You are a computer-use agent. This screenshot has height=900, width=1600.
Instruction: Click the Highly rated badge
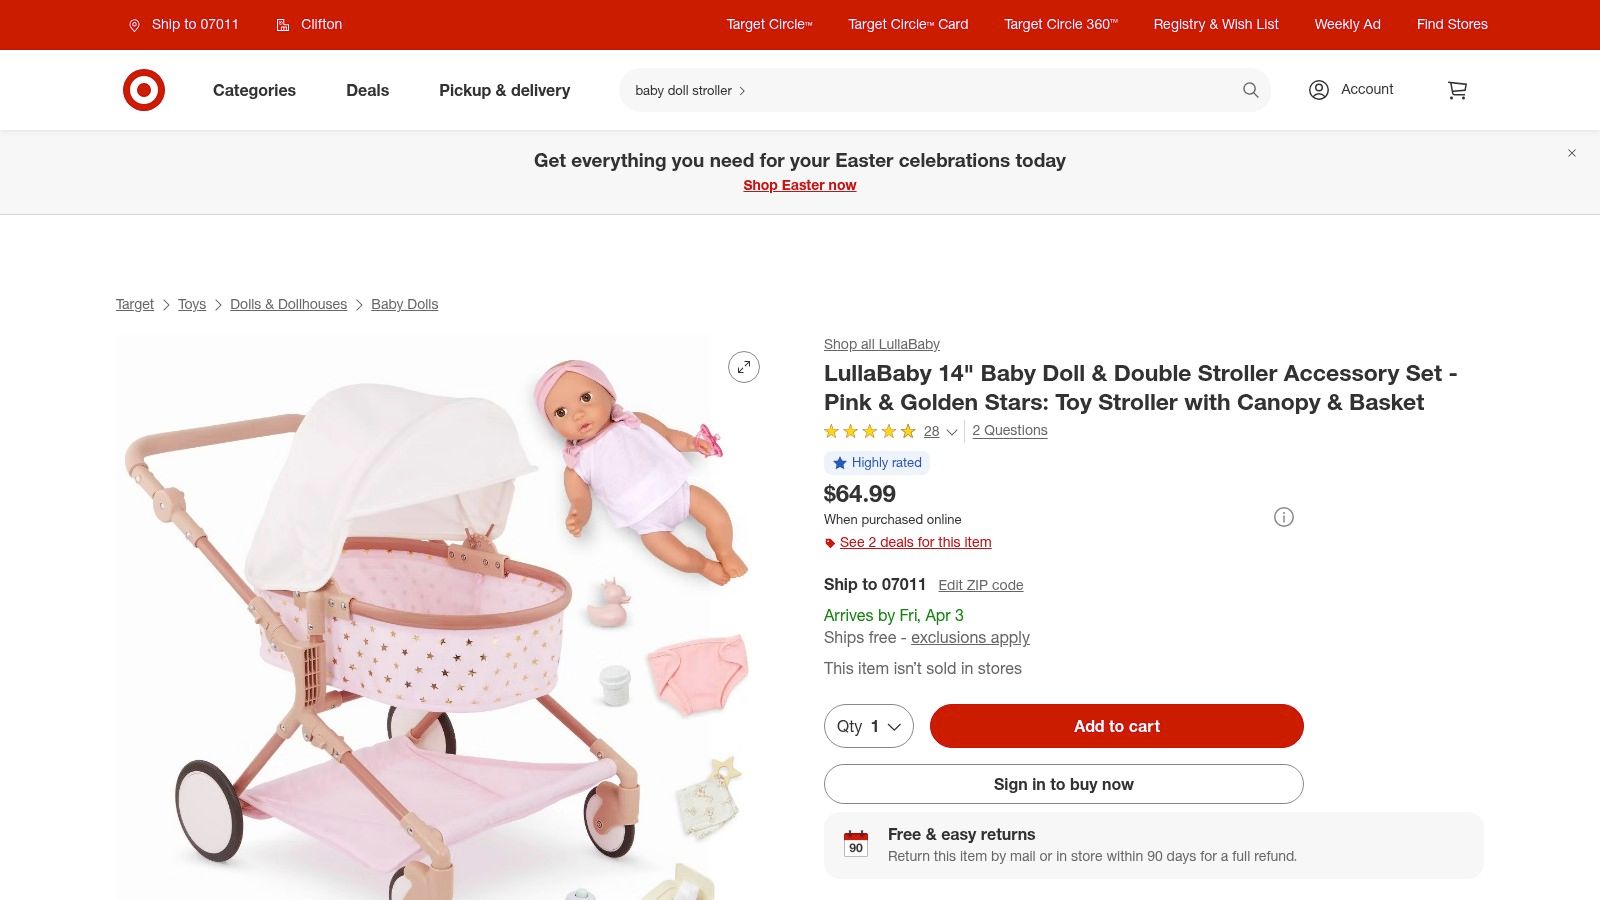[x=877, y=462]
